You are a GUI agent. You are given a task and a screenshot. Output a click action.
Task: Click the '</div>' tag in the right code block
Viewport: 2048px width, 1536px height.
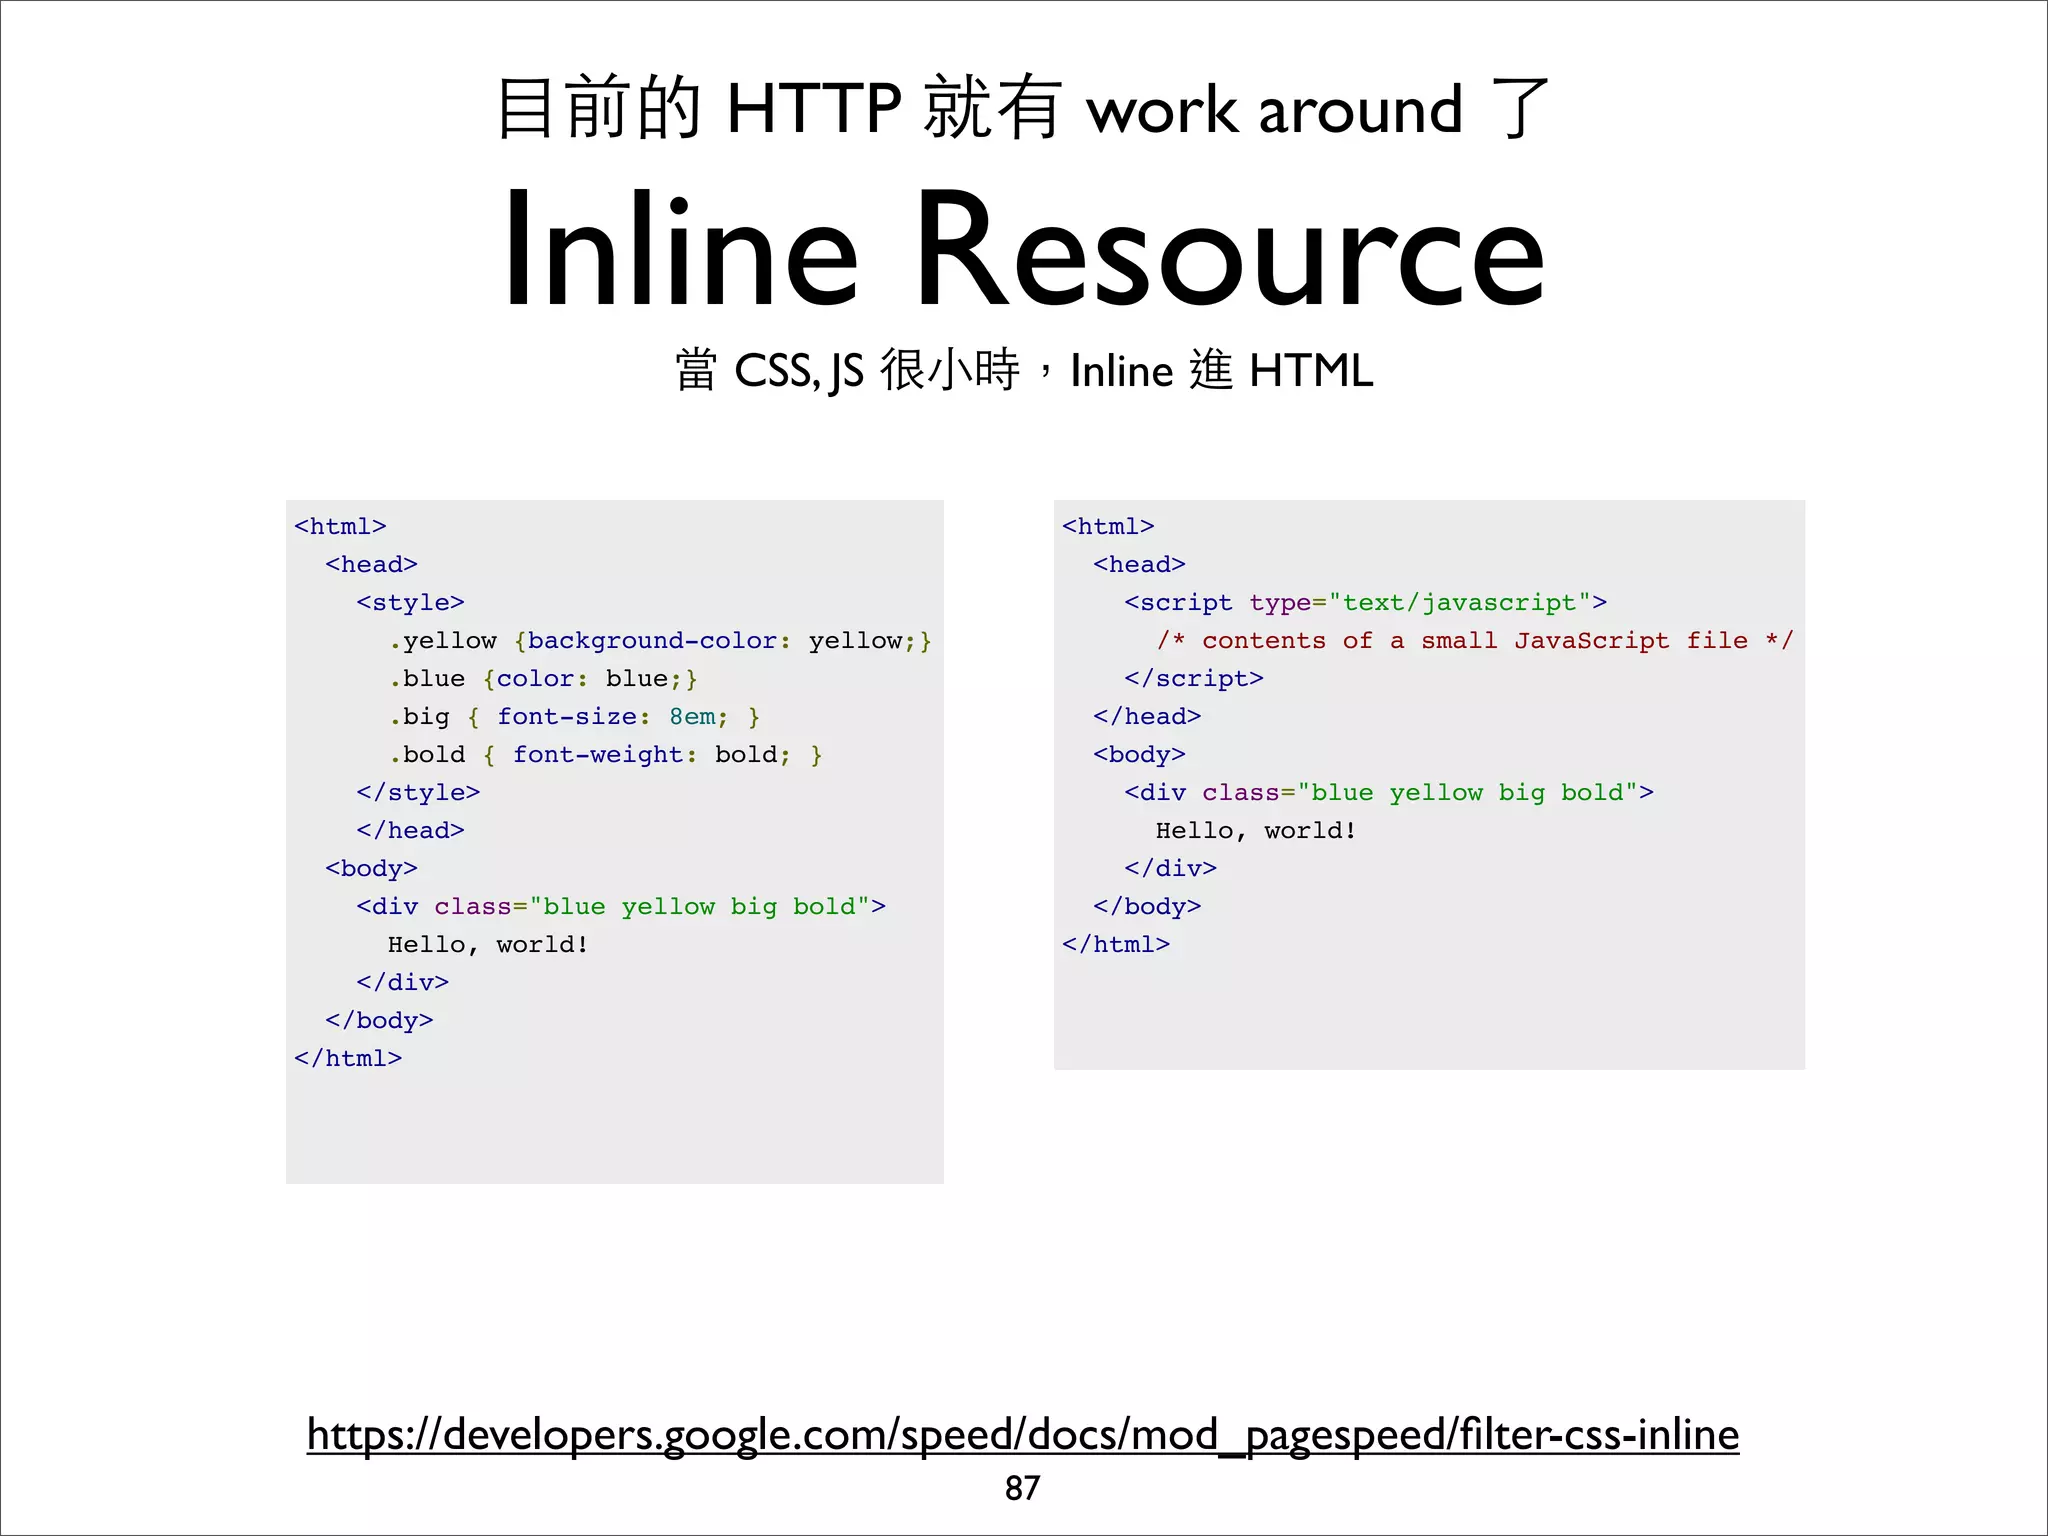[x=1170, y=869]
